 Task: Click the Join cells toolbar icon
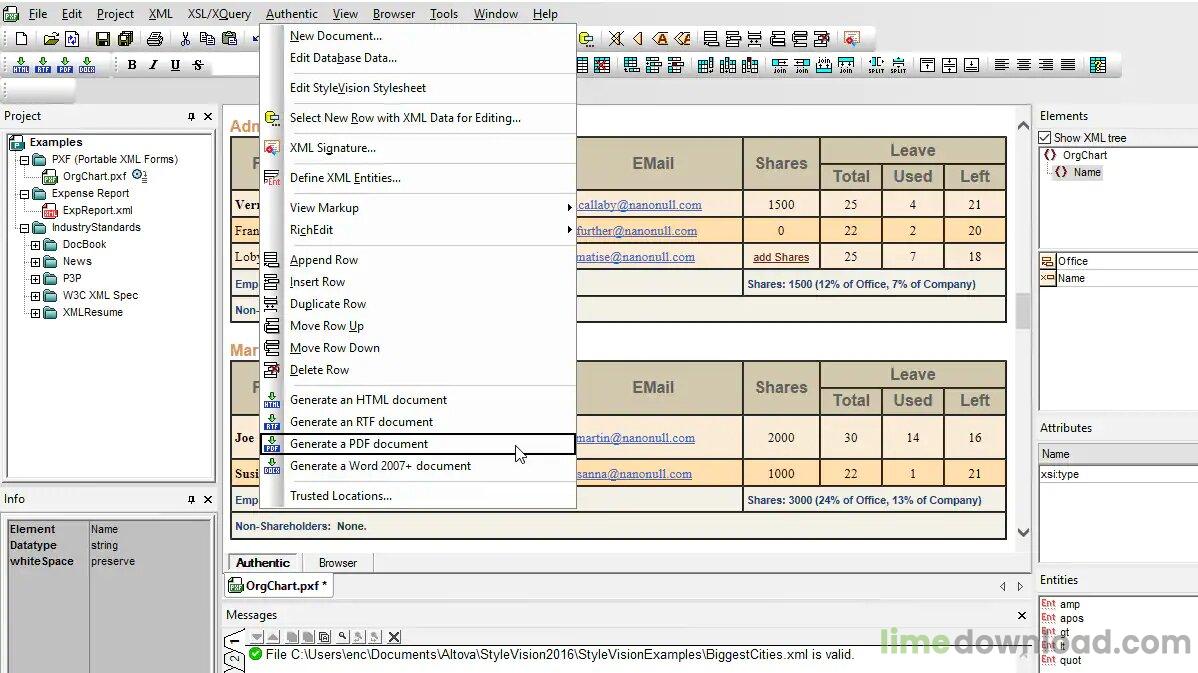(781, 65)
